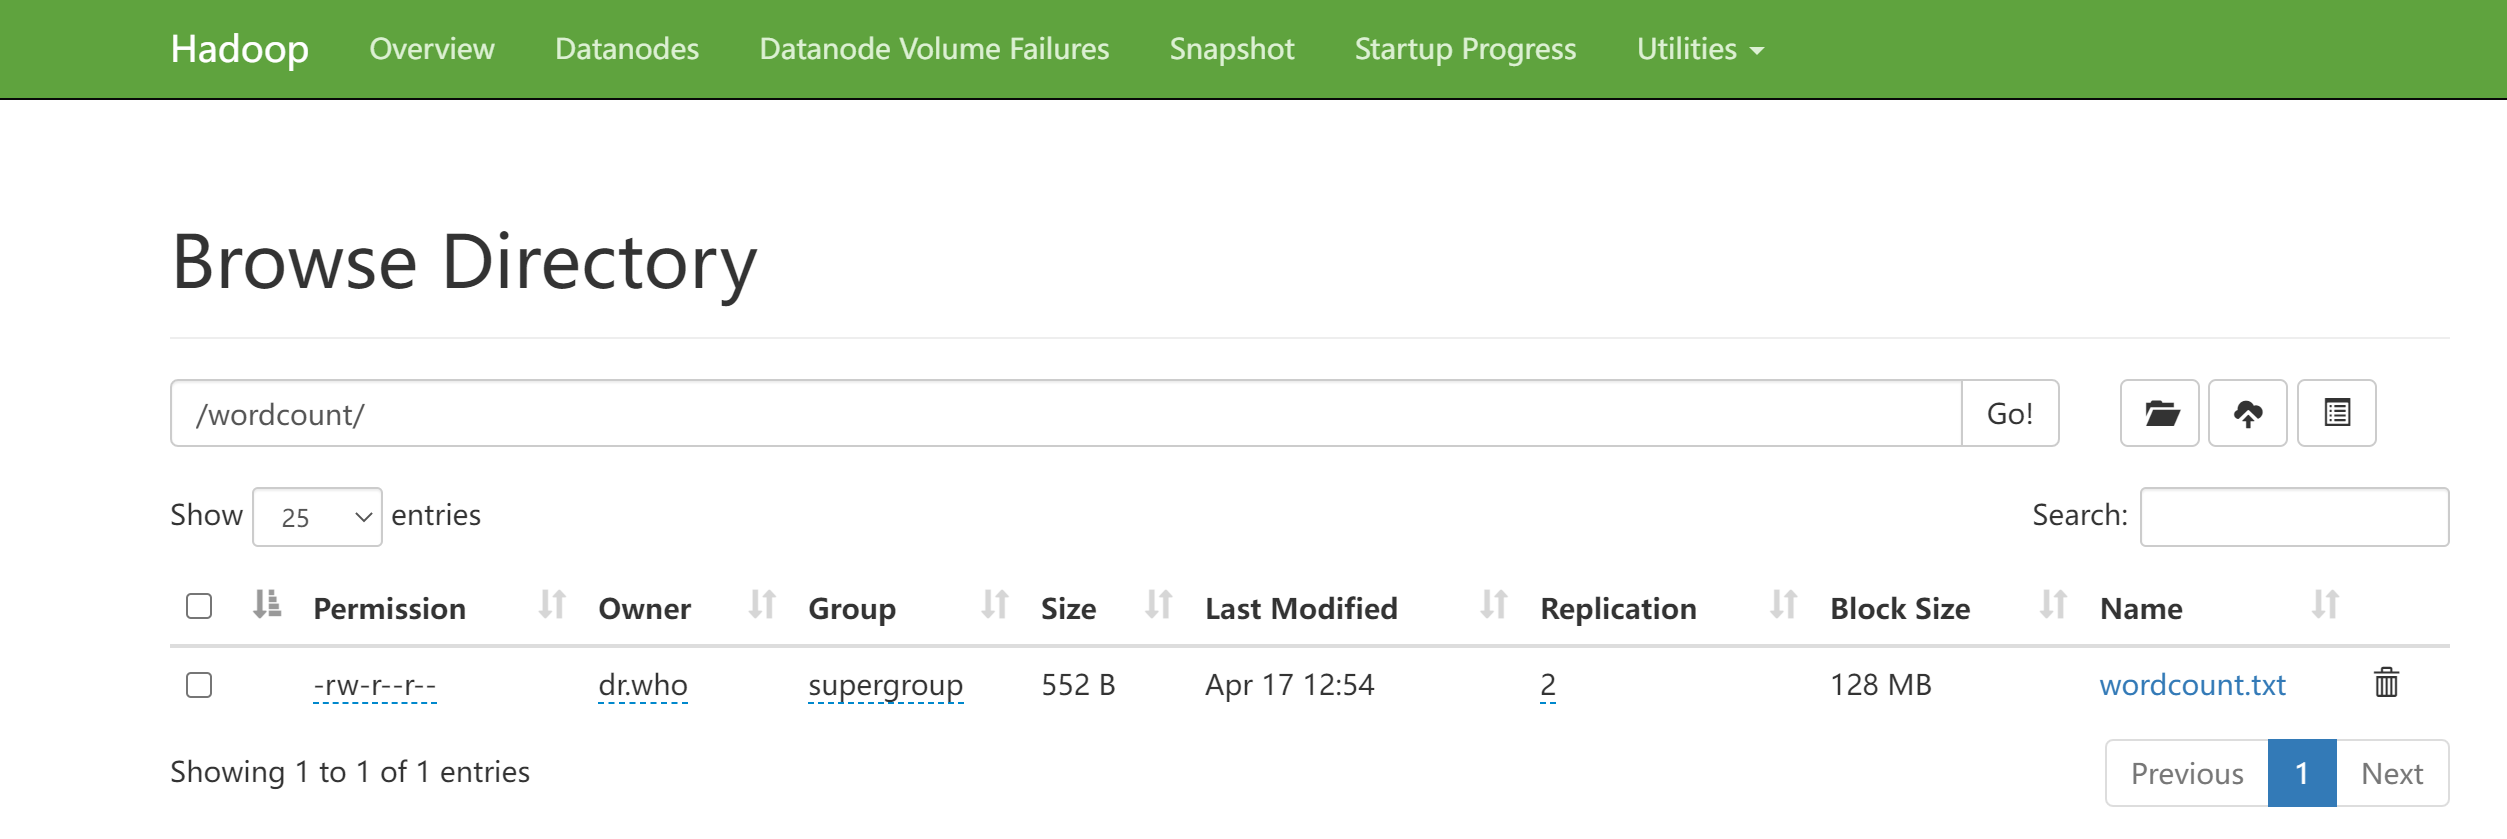Screen dimensions: 2507x839
Task: Tick the checkbox for the wordcount.txt row
Action: (x=199, y=685)
